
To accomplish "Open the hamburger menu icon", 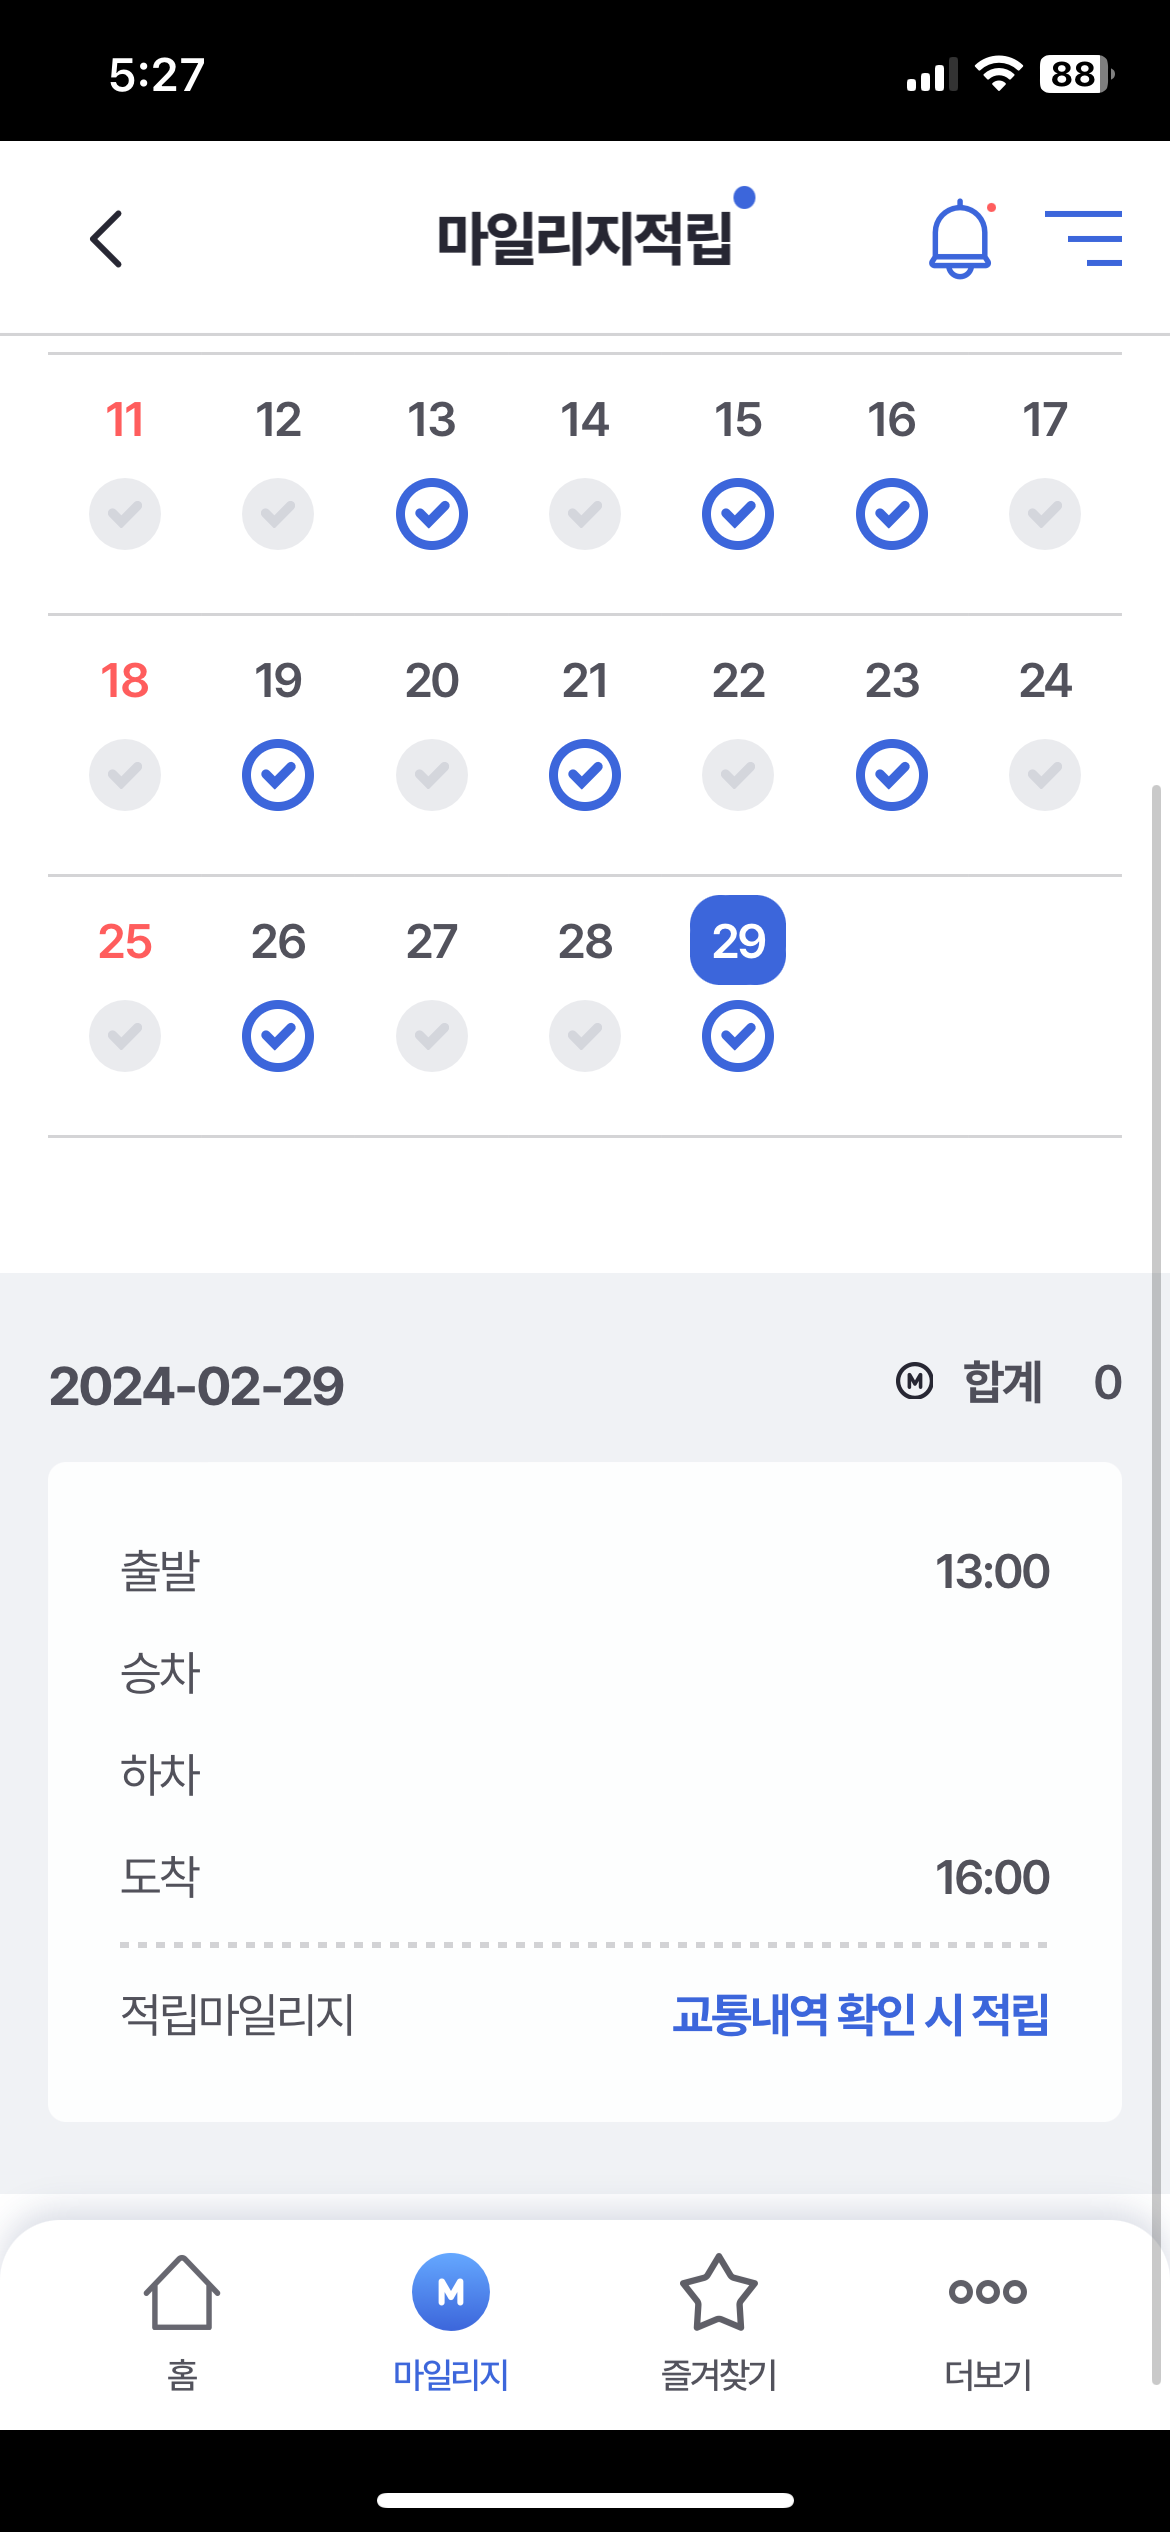I will 1083,238.
